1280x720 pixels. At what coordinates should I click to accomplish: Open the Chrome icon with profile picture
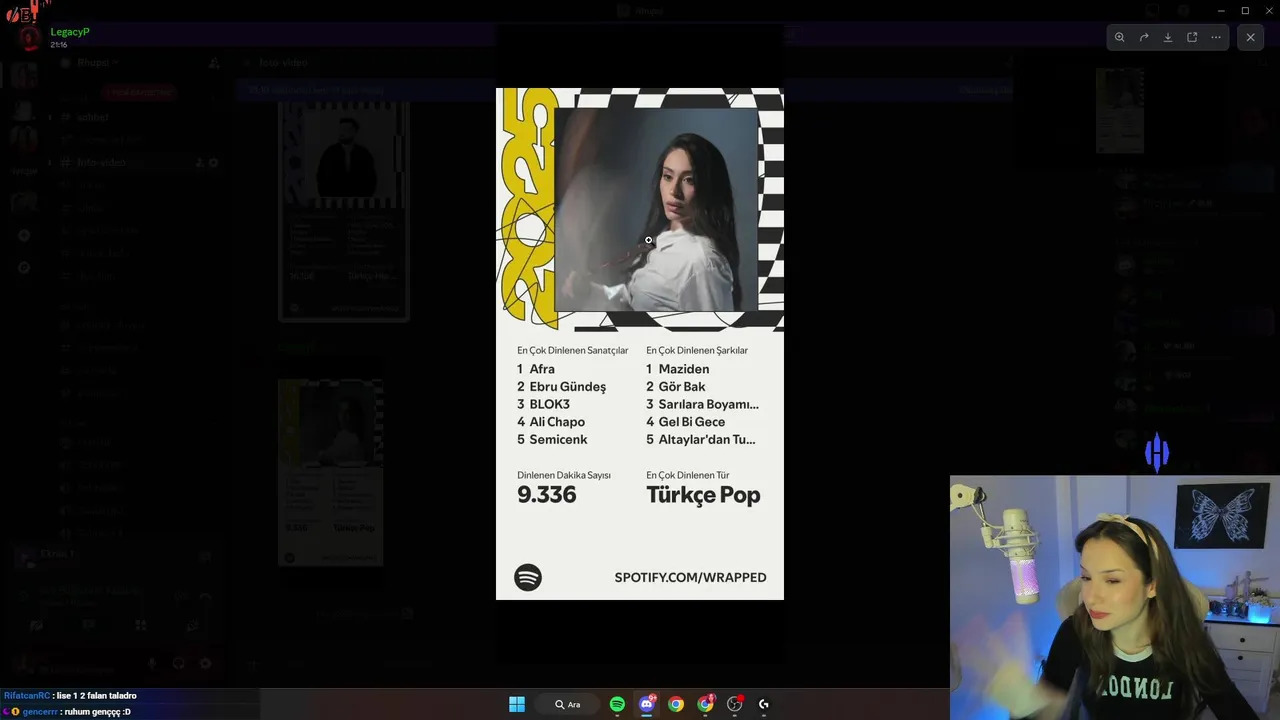tap(706, 704)
